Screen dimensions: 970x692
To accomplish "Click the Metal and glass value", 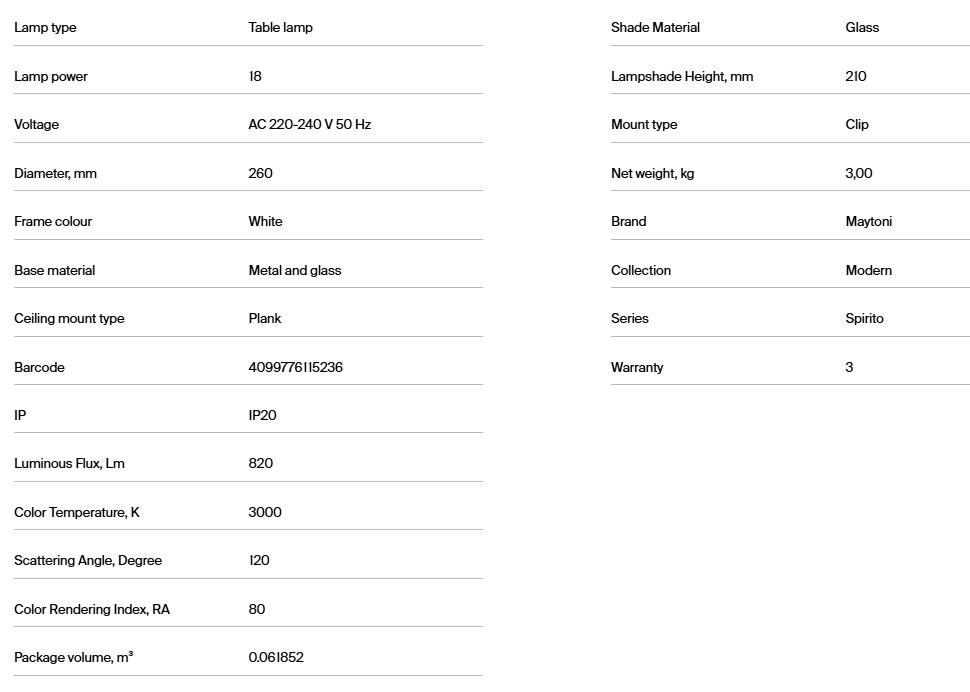I will [294, 271].
